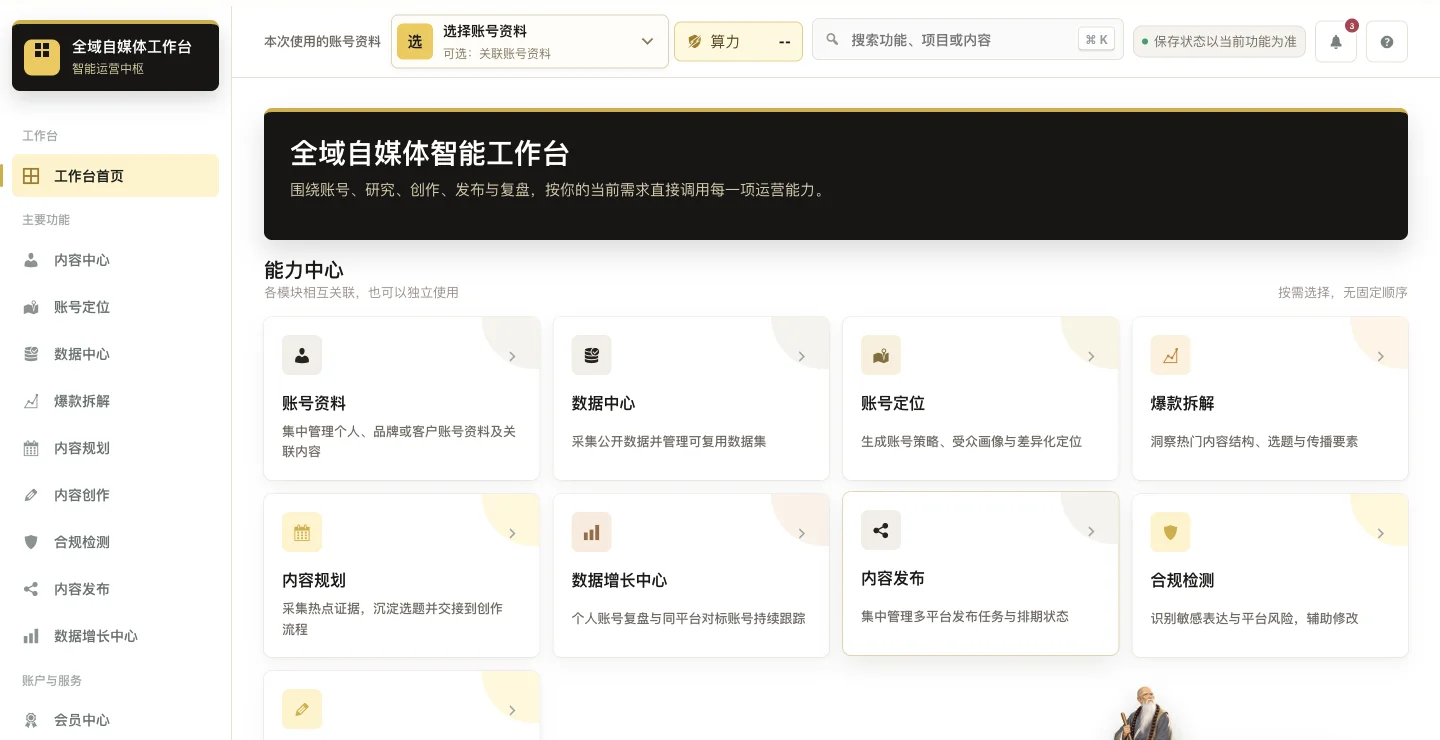Click the 算力 balance button
This screenshot has width=1440, height=740.
pos(738,42)
